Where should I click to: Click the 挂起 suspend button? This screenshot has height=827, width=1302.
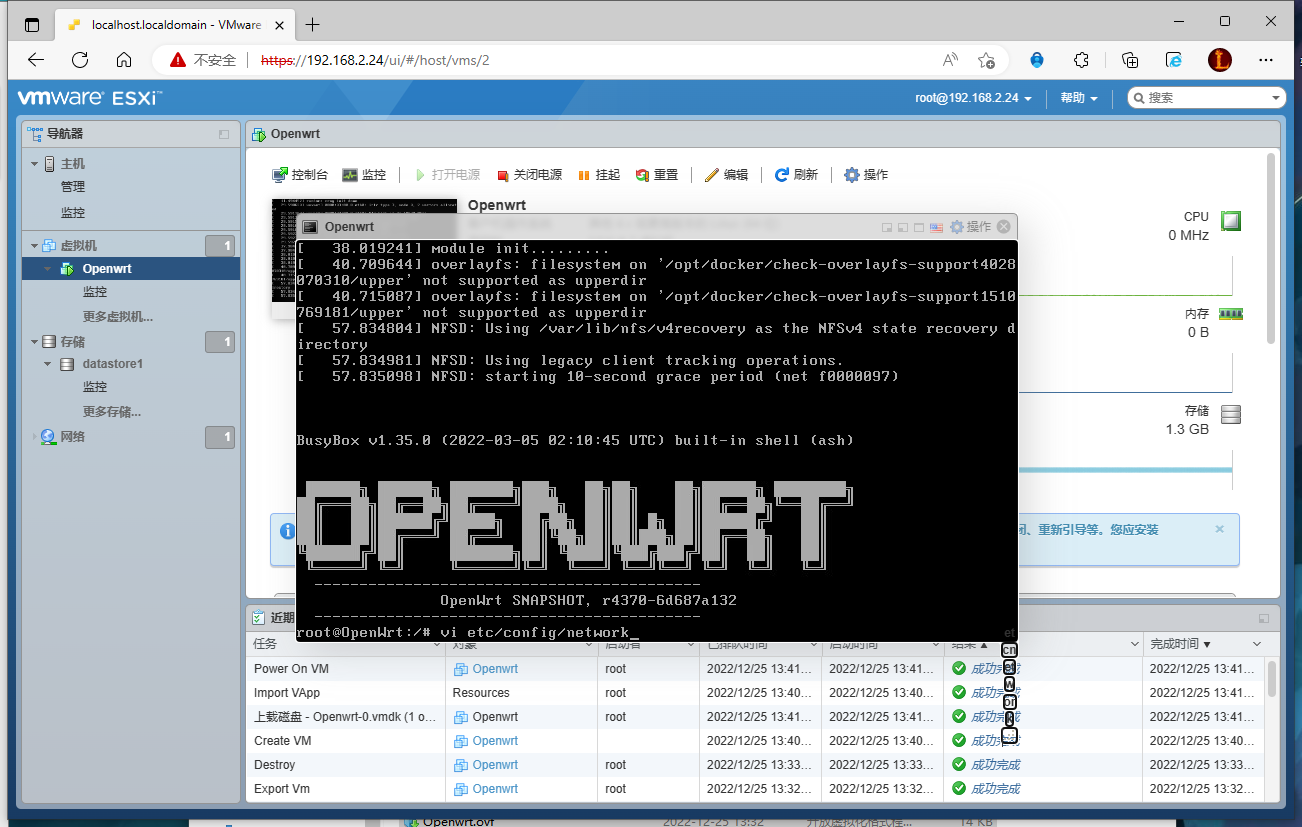[x=599, y=175]
